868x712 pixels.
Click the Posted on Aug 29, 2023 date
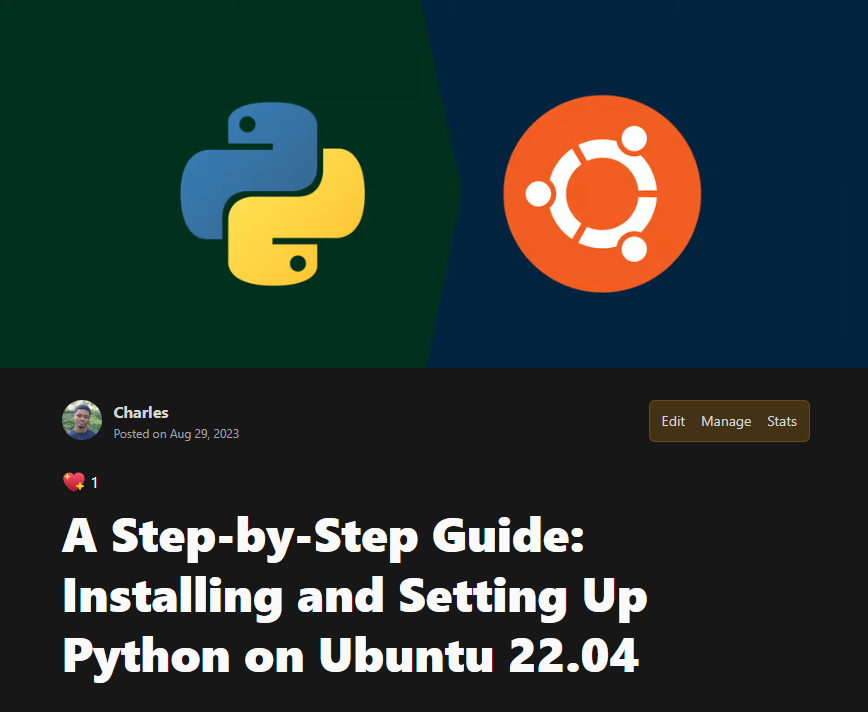(x=176, y=434)
